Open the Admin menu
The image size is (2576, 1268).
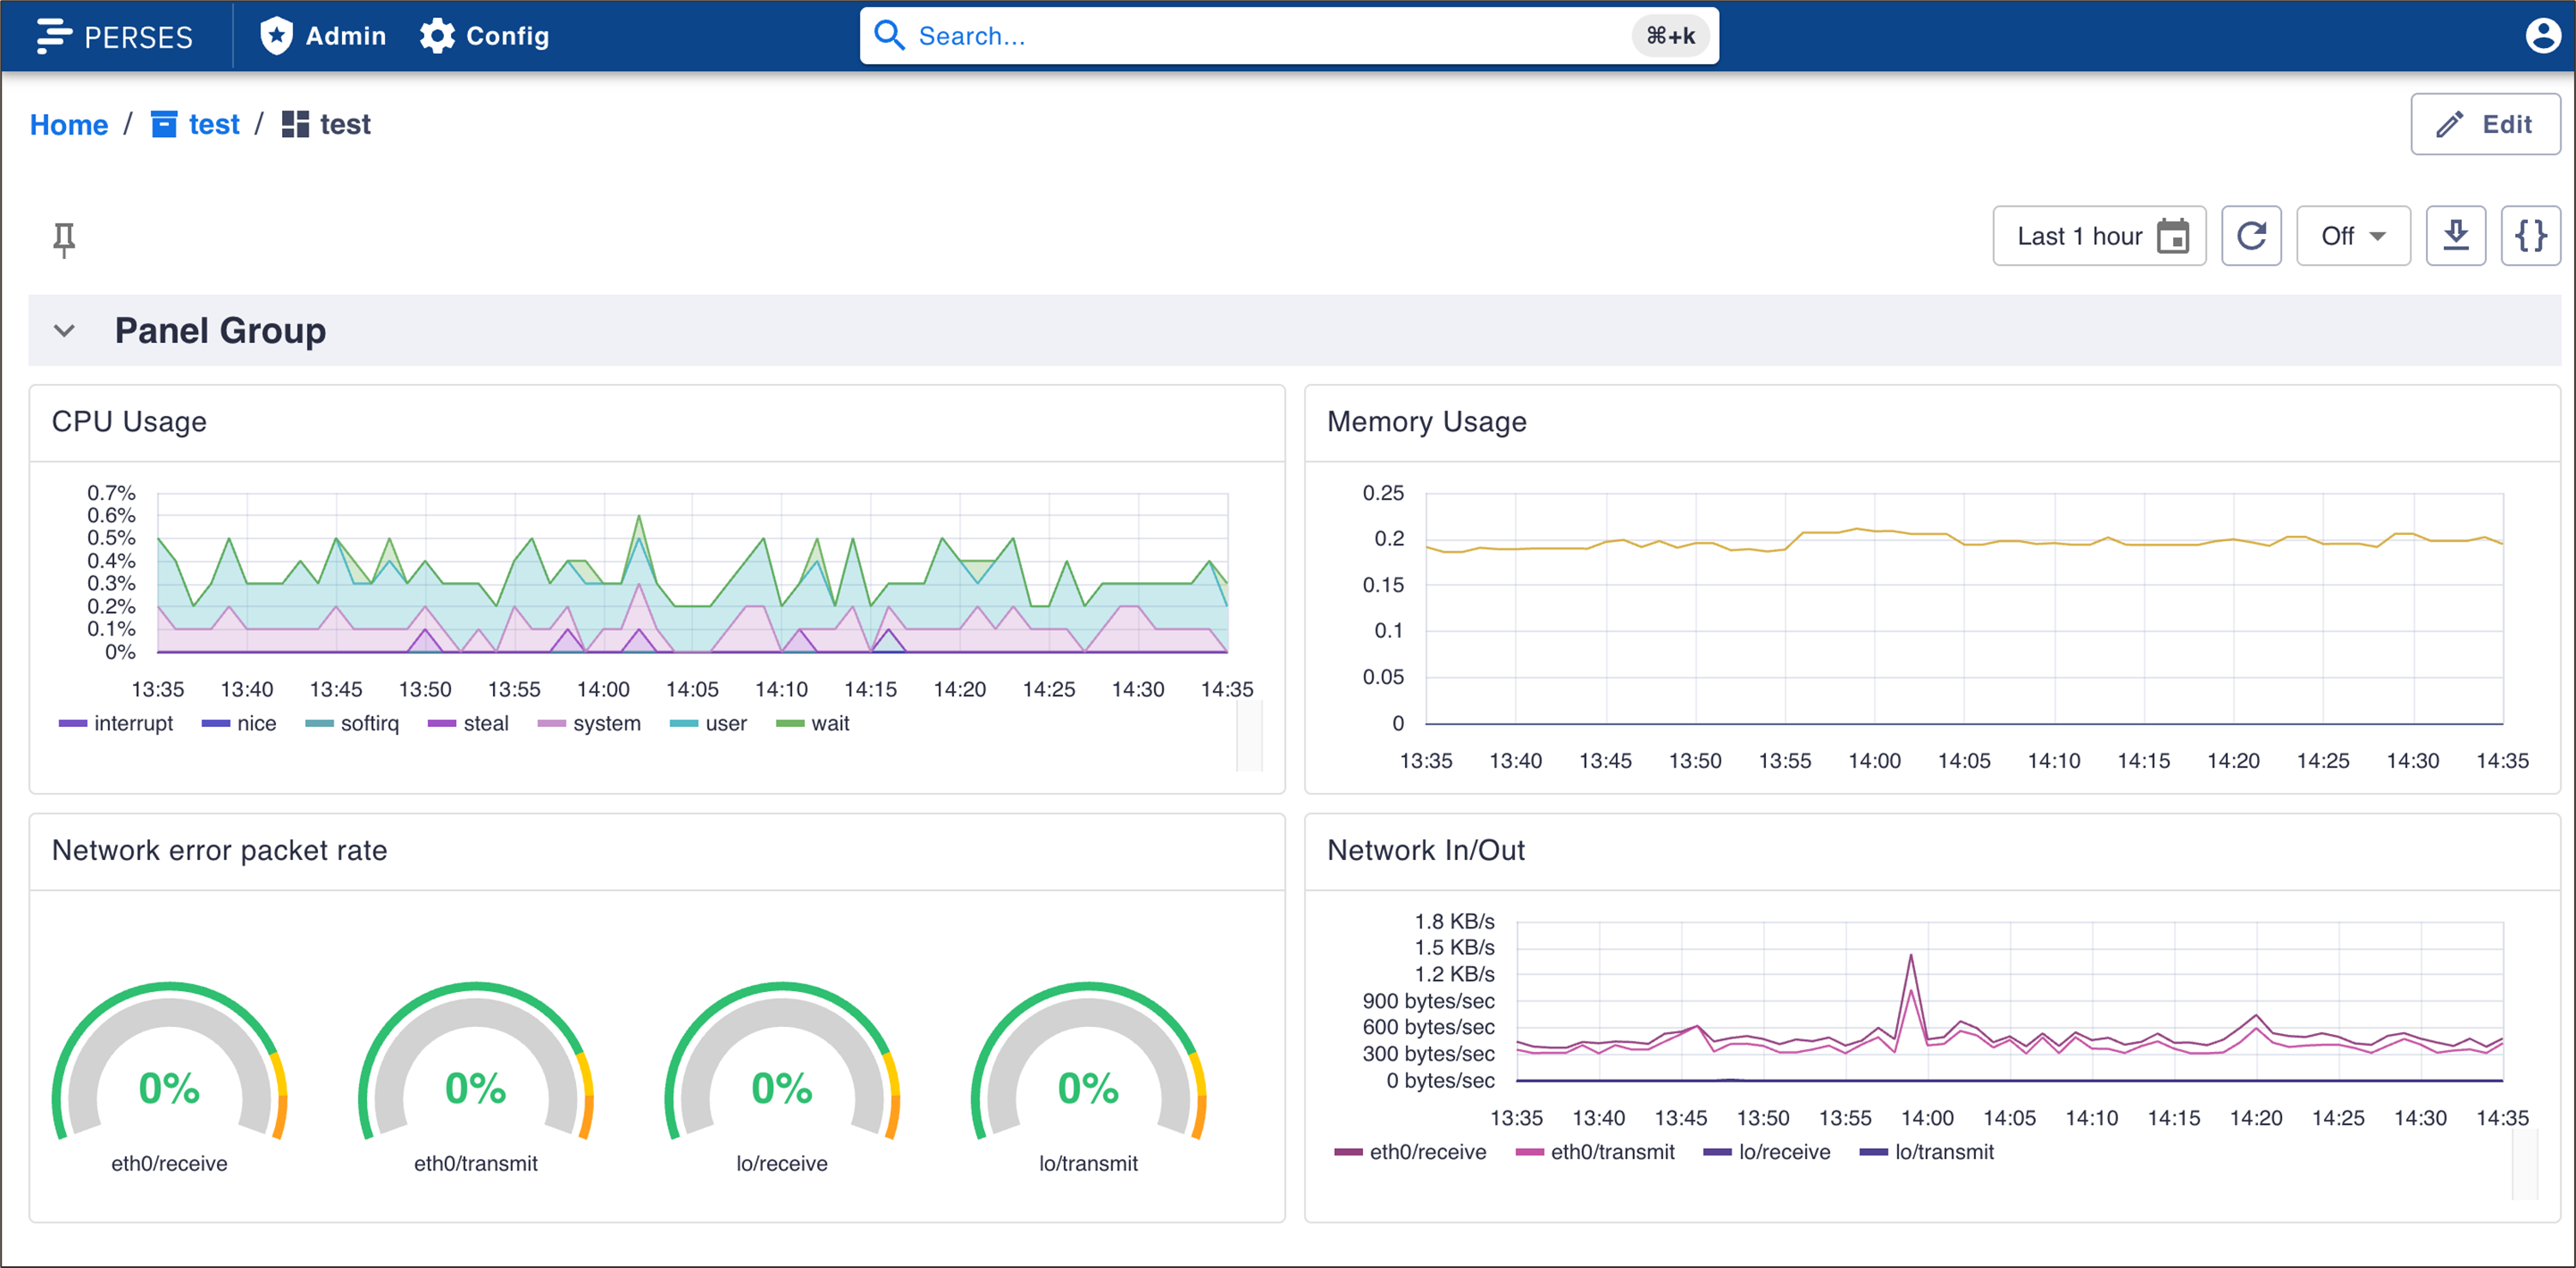(x=323, y=36)
